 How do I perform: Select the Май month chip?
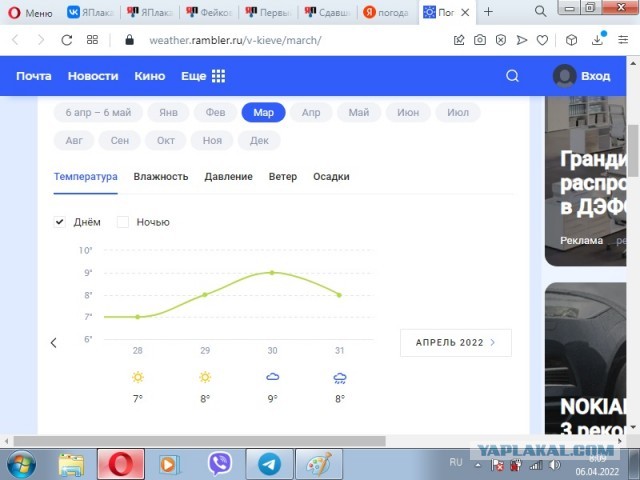coord(359,112)
